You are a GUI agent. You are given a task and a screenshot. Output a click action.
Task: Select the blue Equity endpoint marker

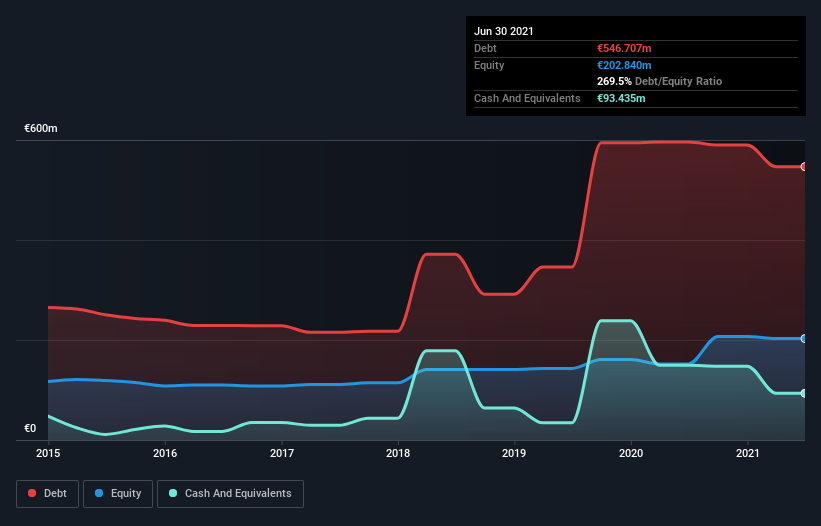(x=804, y=339)
